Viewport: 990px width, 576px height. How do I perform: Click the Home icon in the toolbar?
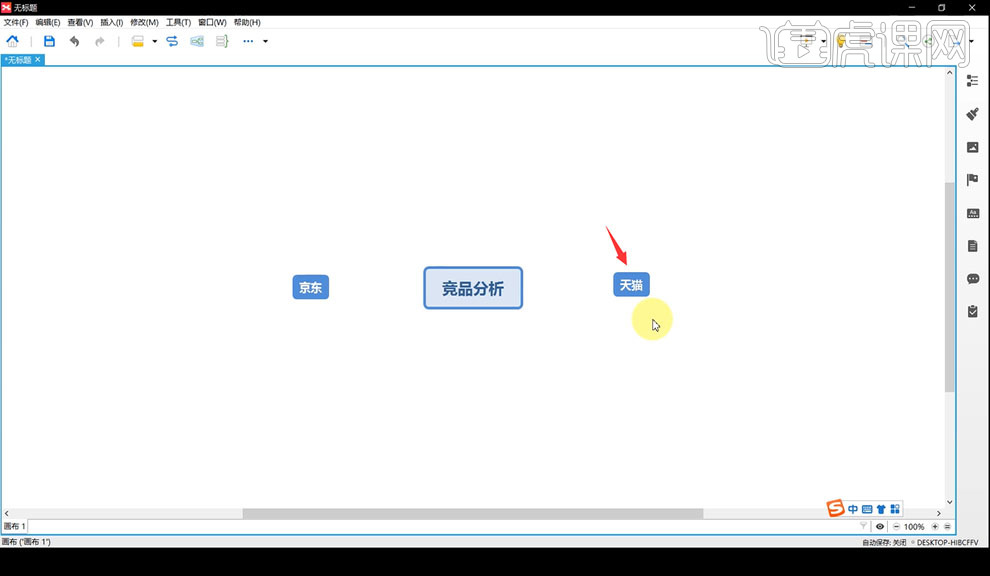click(x=12, y=41)
